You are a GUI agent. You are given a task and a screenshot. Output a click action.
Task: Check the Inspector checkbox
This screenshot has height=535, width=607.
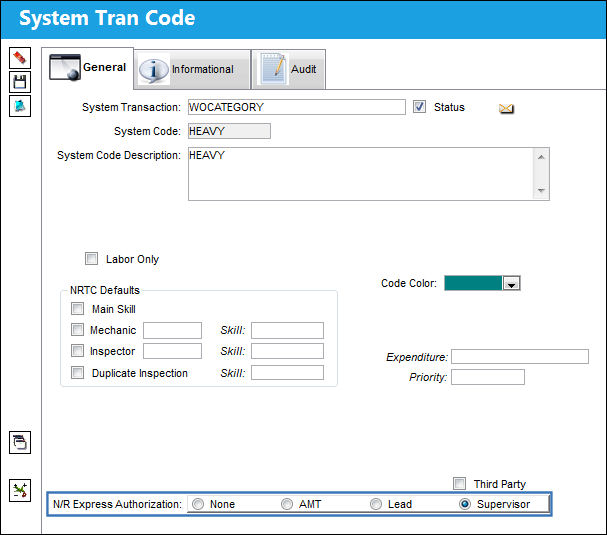(77, 351)
